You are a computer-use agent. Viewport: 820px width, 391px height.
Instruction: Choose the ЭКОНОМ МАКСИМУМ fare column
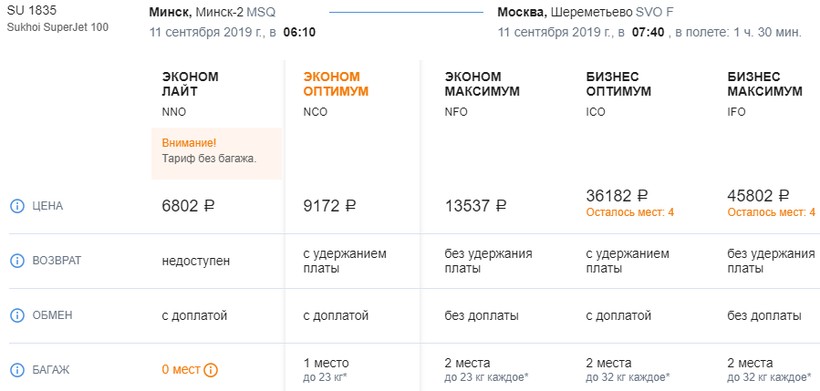[x=482, y=84]
